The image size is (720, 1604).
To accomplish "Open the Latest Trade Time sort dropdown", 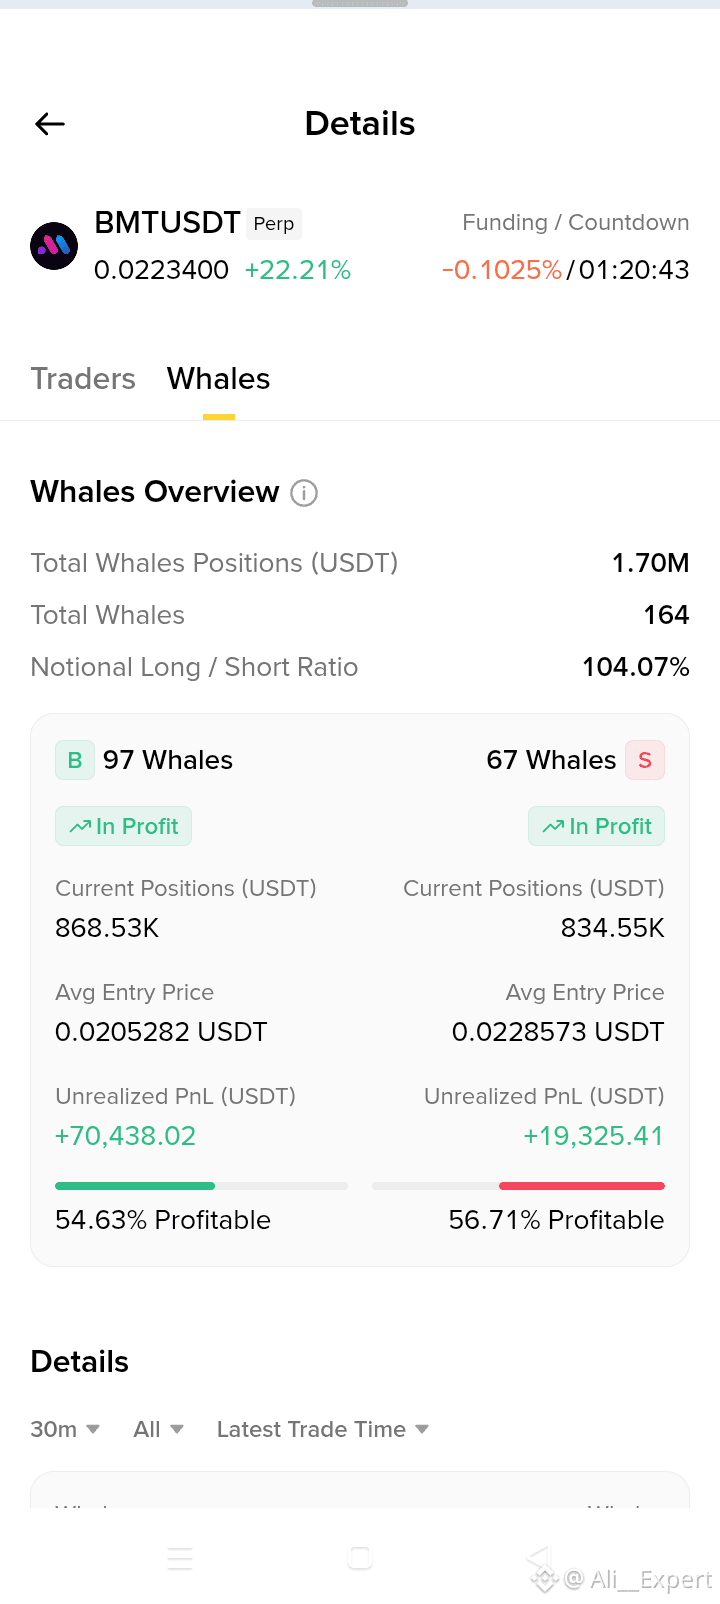I will 323,1429.
